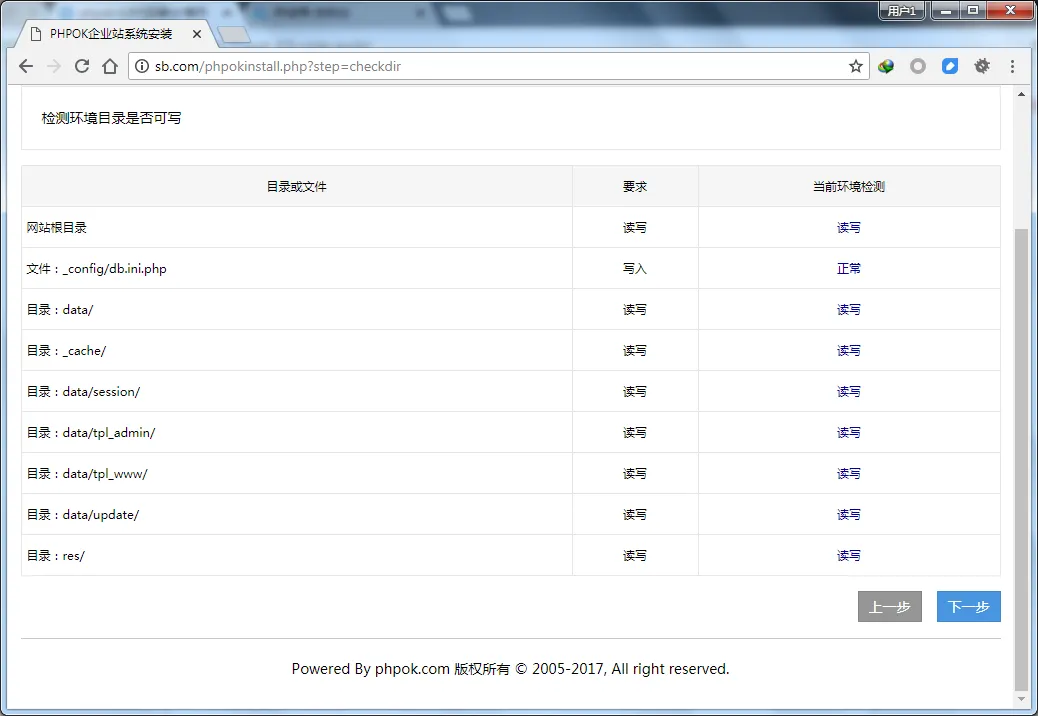Click the scrollbar up arrow

click(x=1021, y=94)
